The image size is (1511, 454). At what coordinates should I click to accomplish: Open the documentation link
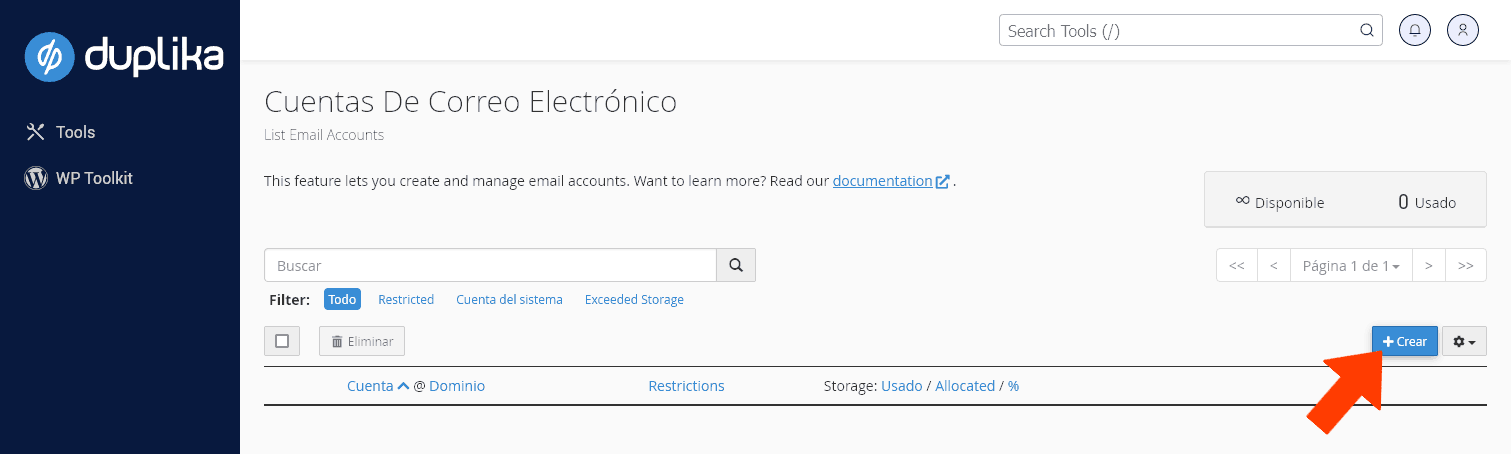coord(882,181)
